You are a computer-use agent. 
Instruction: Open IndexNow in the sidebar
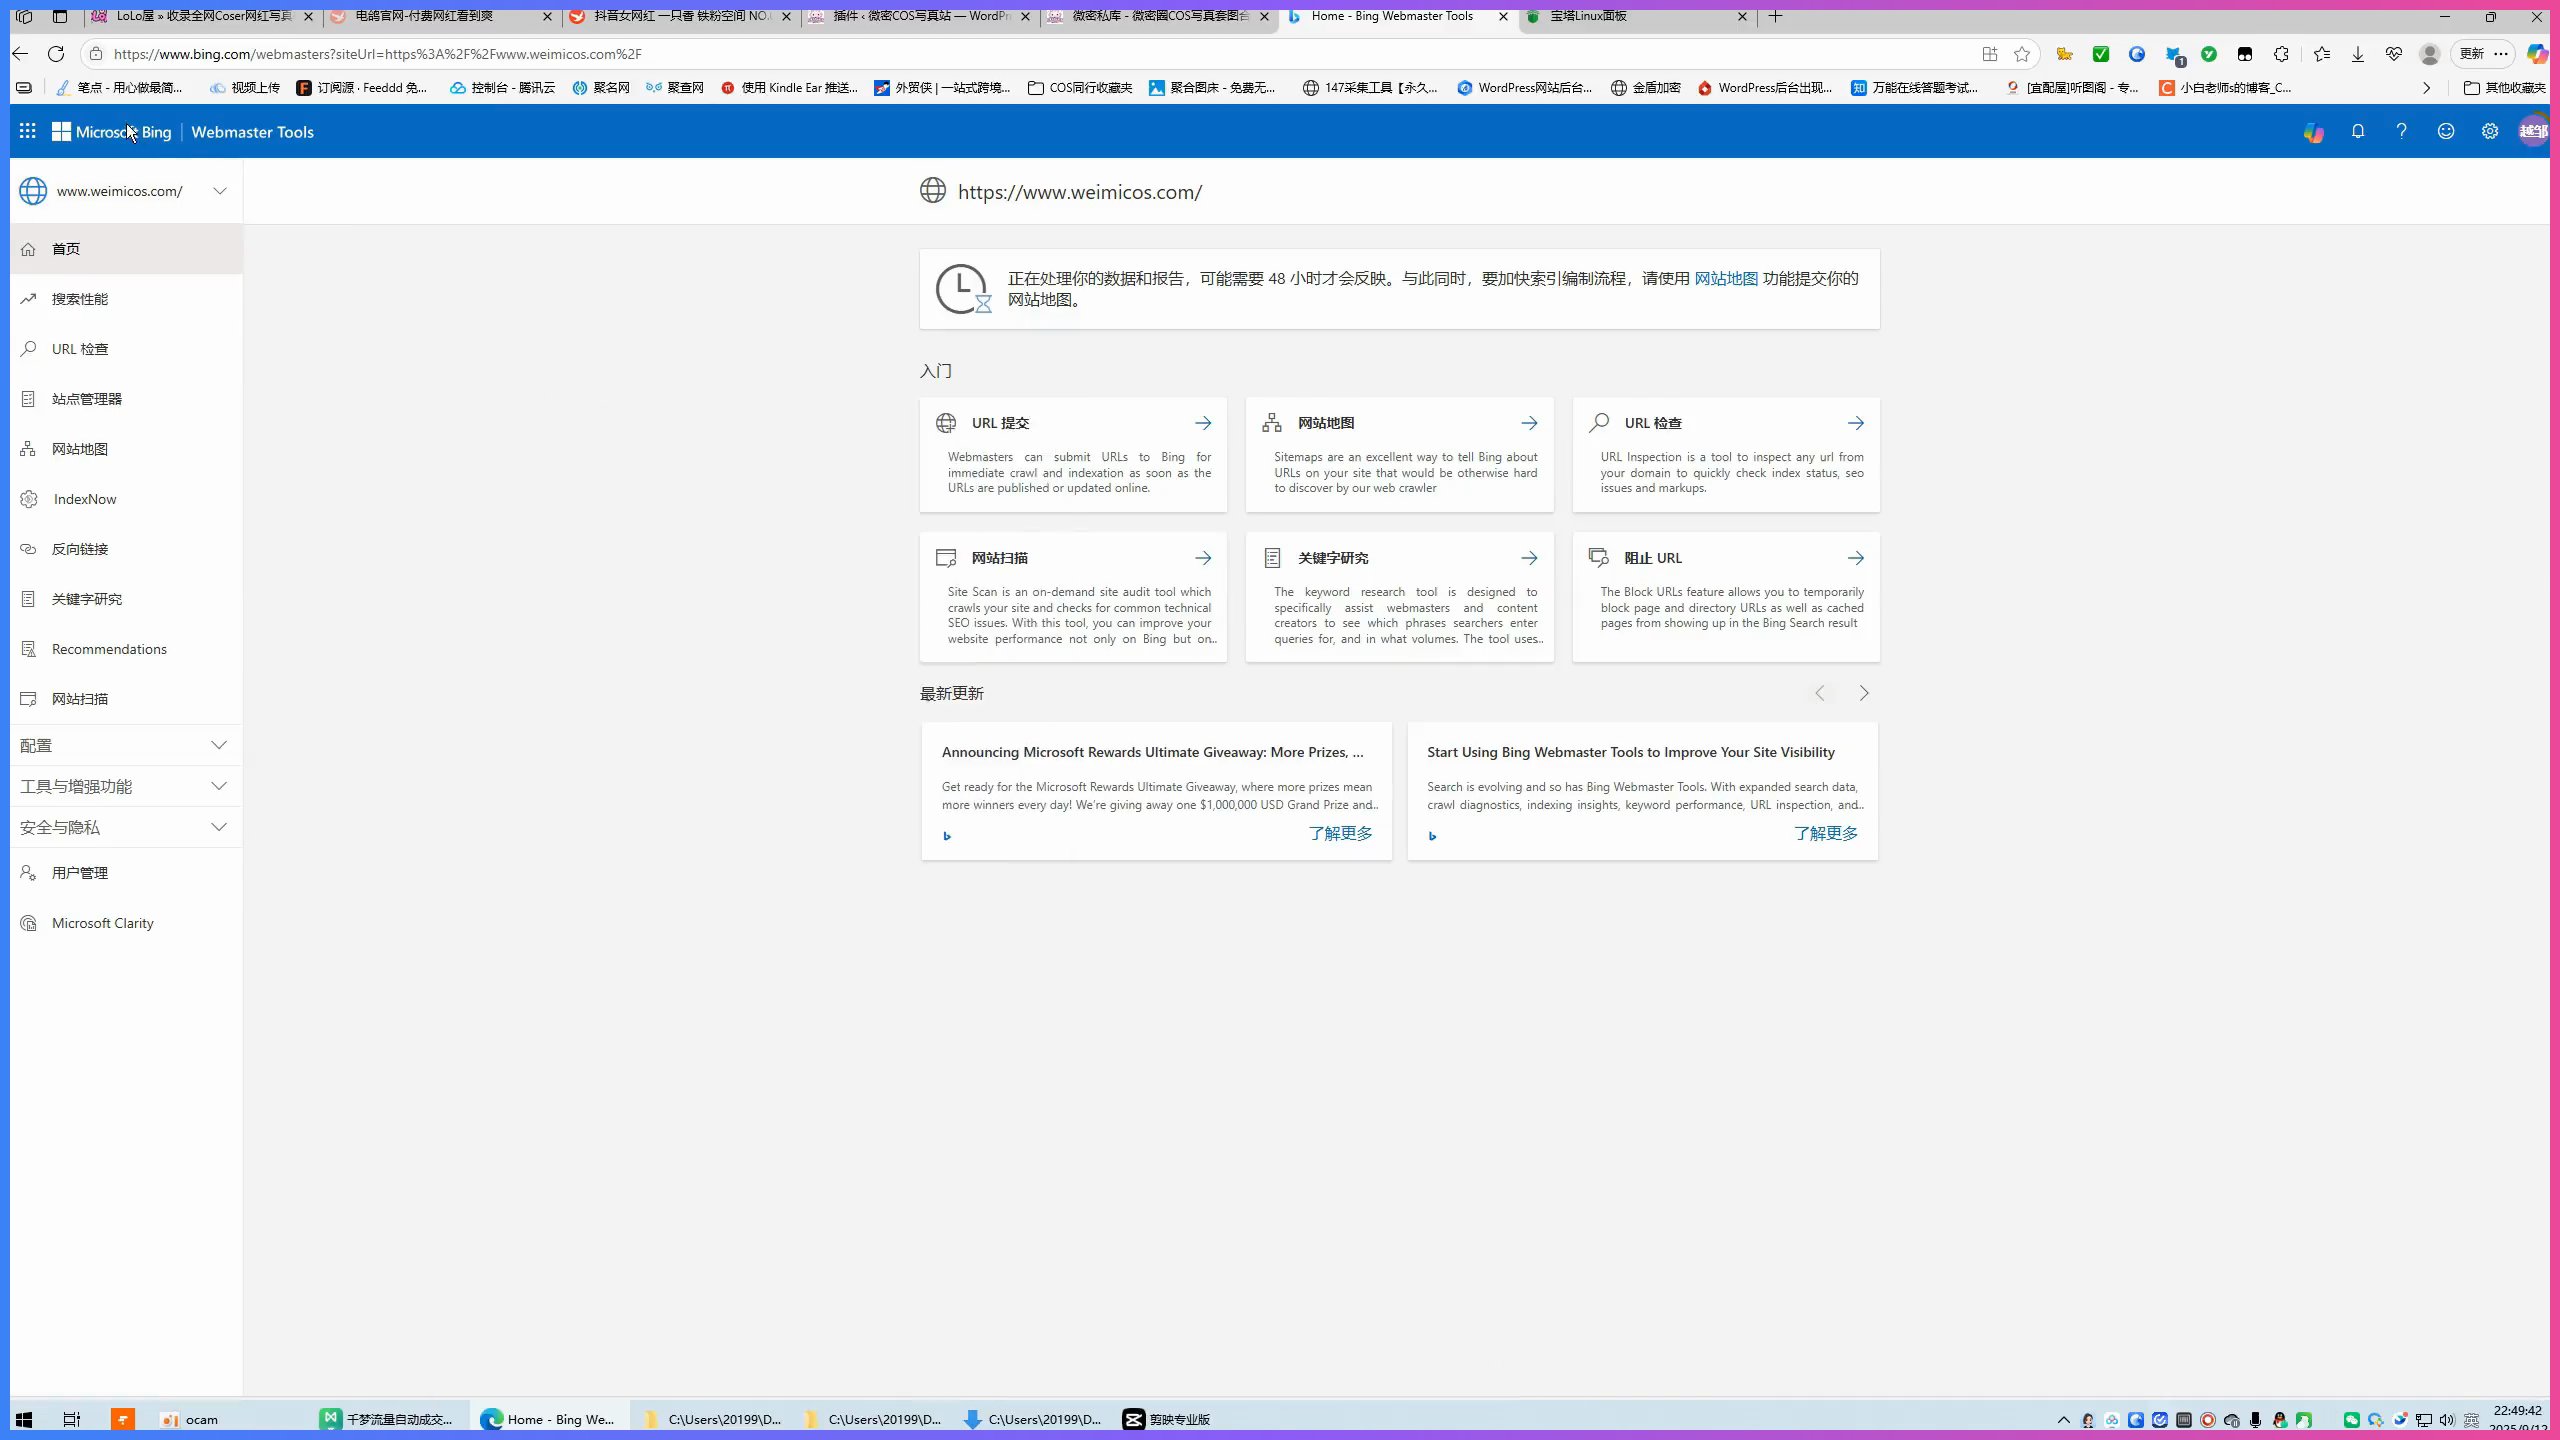126,499
